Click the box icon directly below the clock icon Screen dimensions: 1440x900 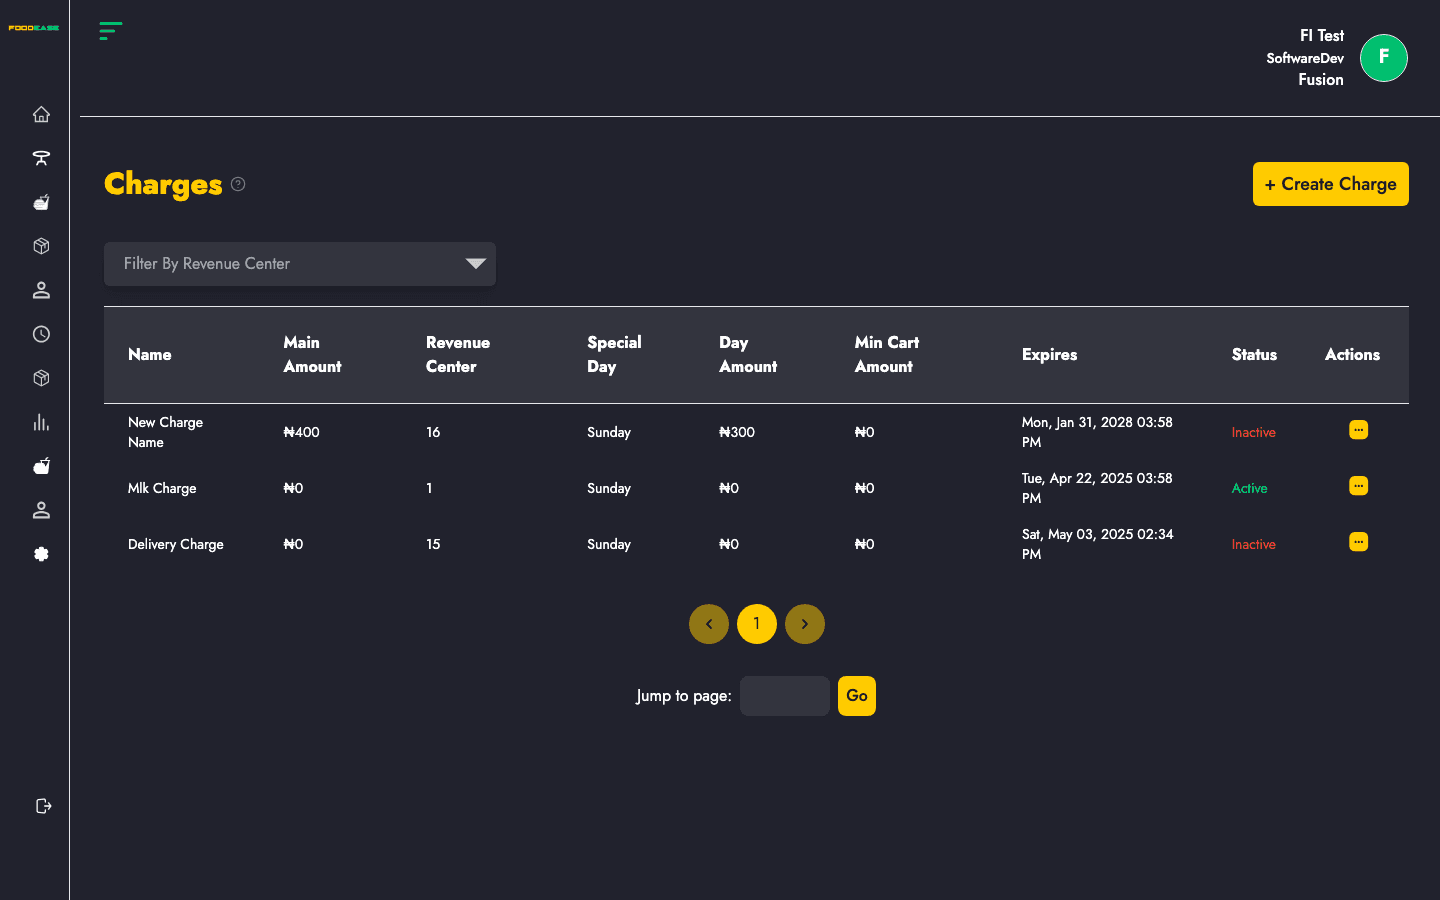tap(41, 378)
